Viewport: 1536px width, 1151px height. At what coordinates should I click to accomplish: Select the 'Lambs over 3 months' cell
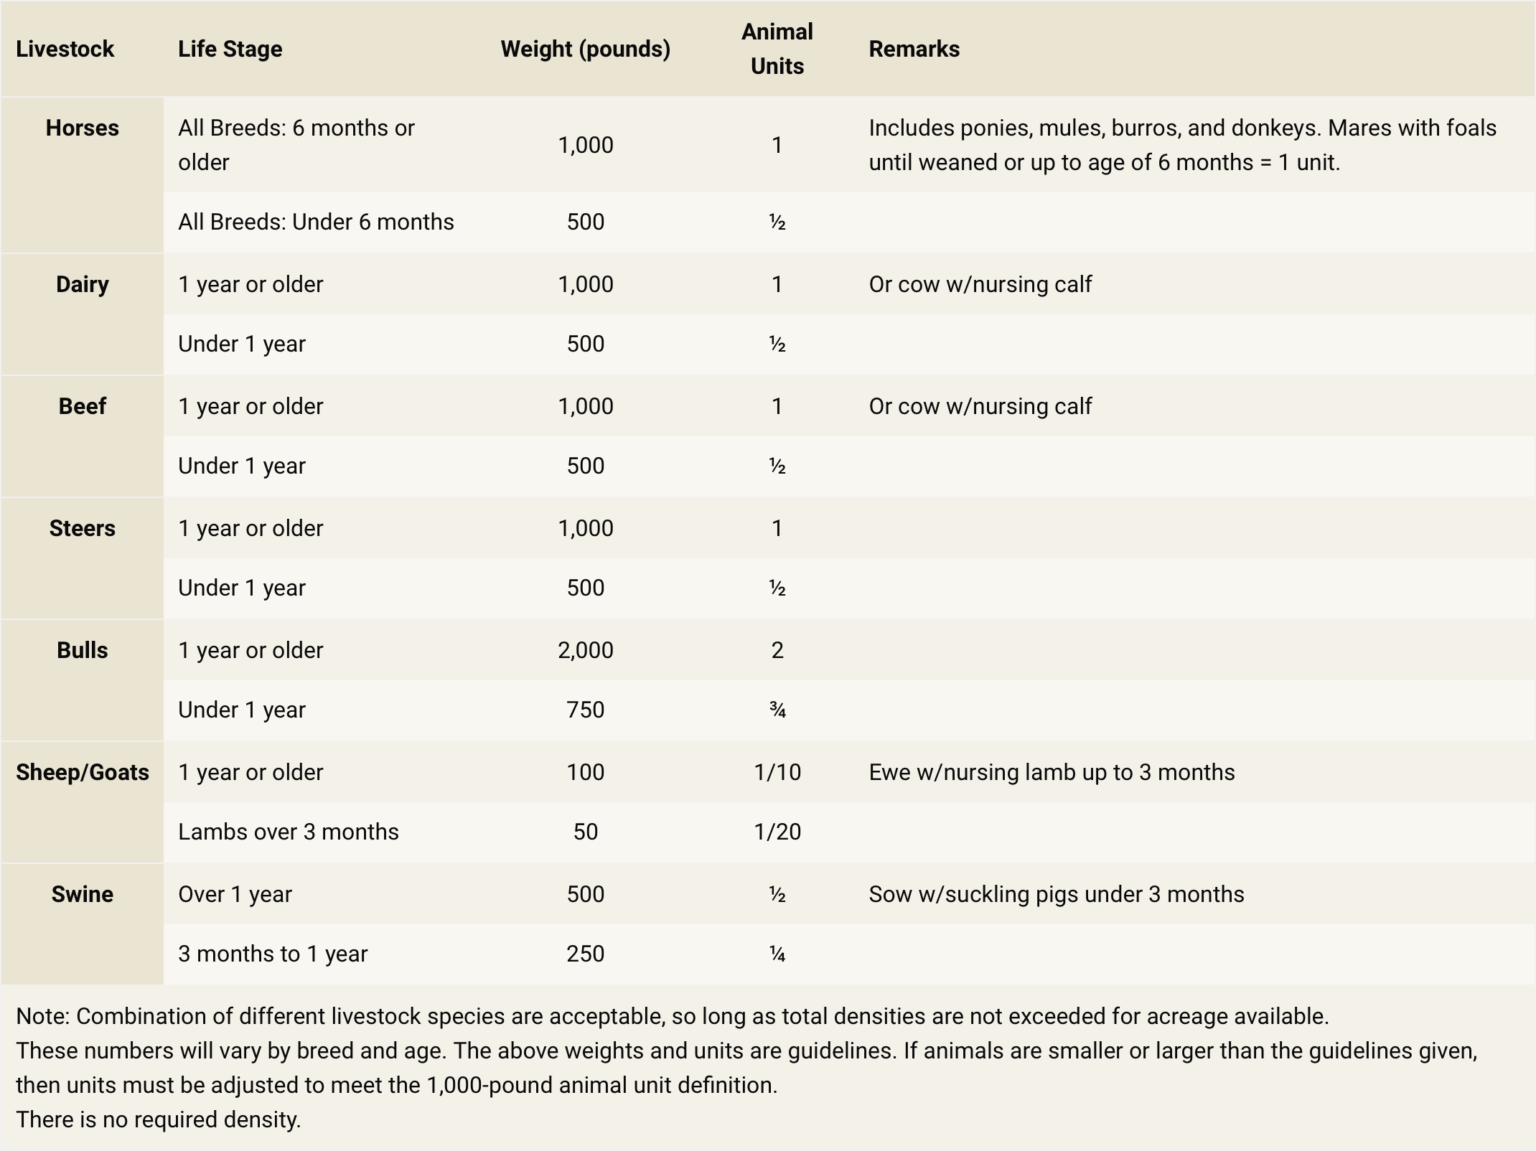pyautogui.click(x=288, y=832)
